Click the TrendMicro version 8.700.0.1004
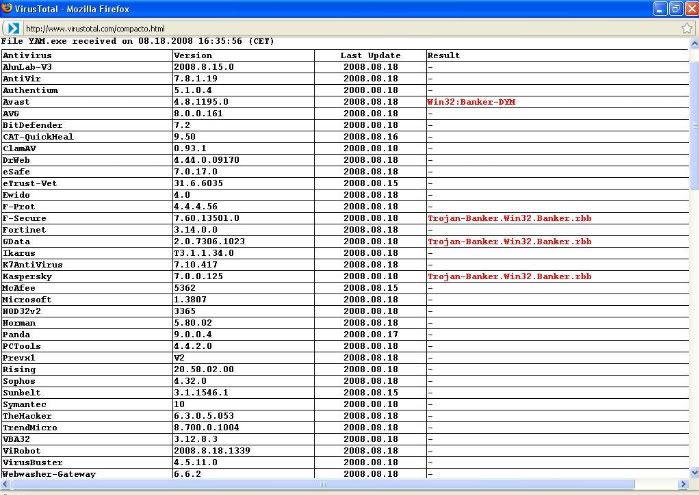The width and height of the screenshot is (699, 495). click(x=206, y=427)
